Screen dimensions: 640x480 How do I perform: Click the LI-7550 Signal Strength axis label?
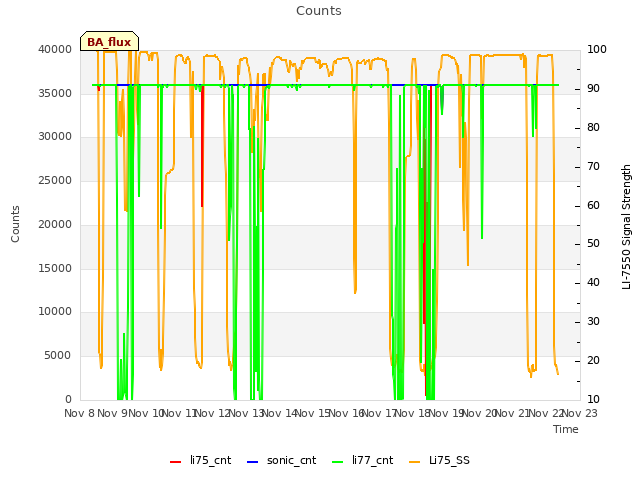click(x=626, y=227)
